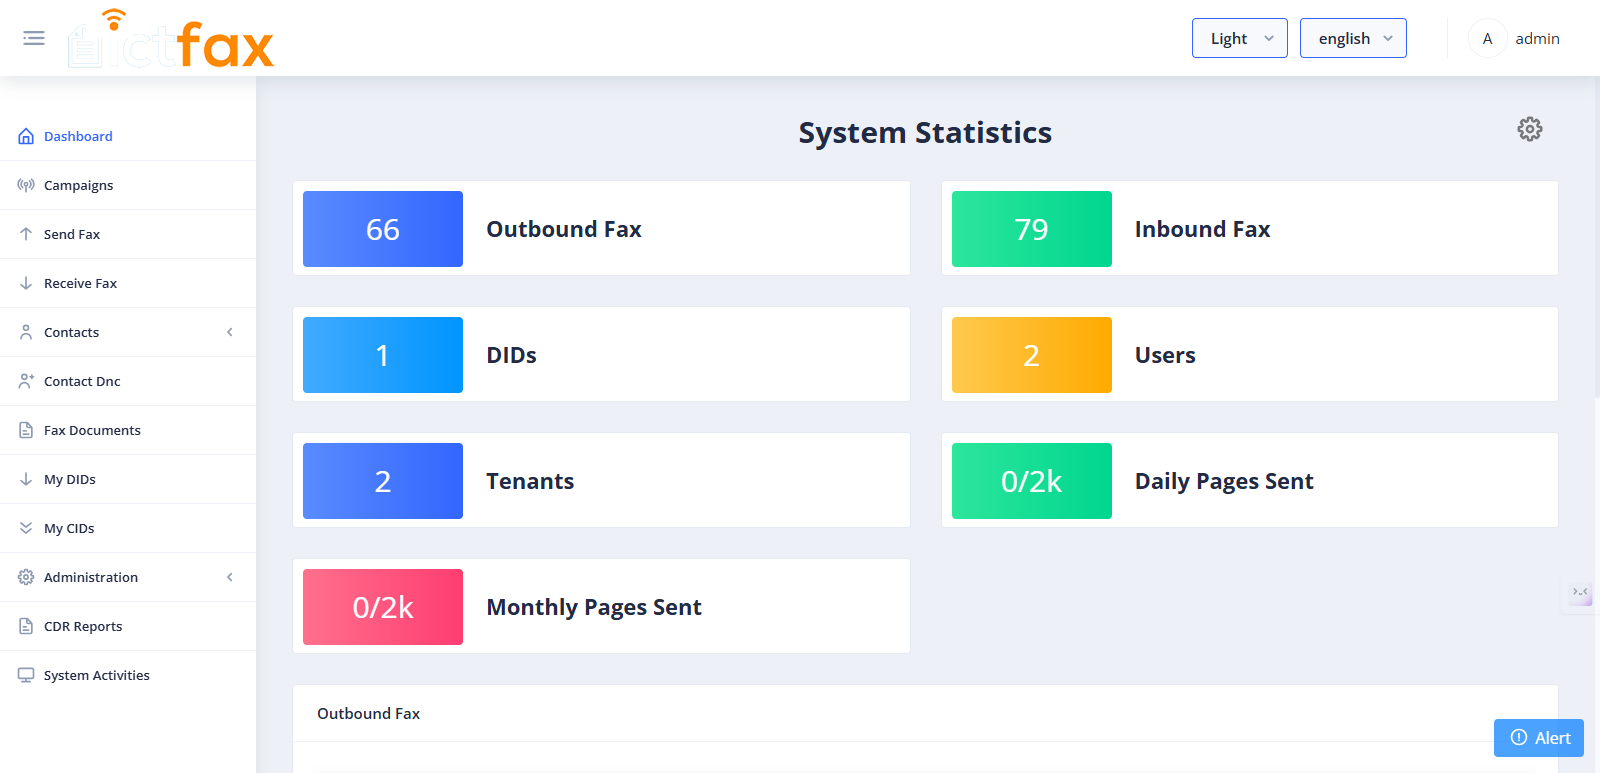Open the statistics settings gear icon
Image resolution: width=1600 pixels, height=773 pixels.
1529,129
